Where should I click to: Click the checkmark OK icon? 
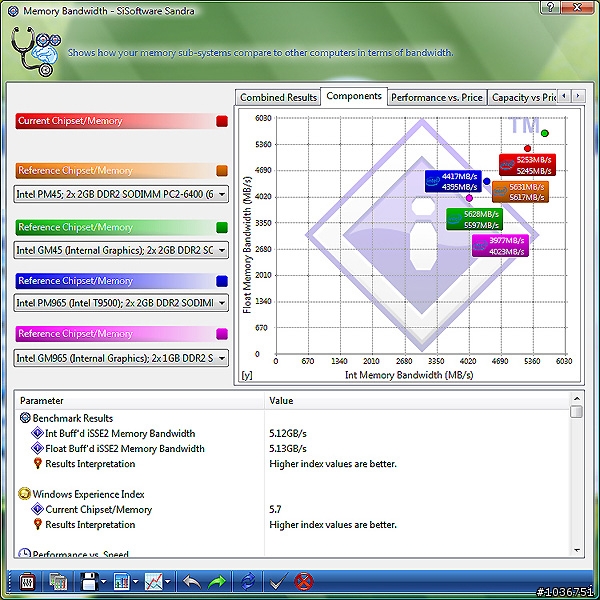click(x=278, y=582)
